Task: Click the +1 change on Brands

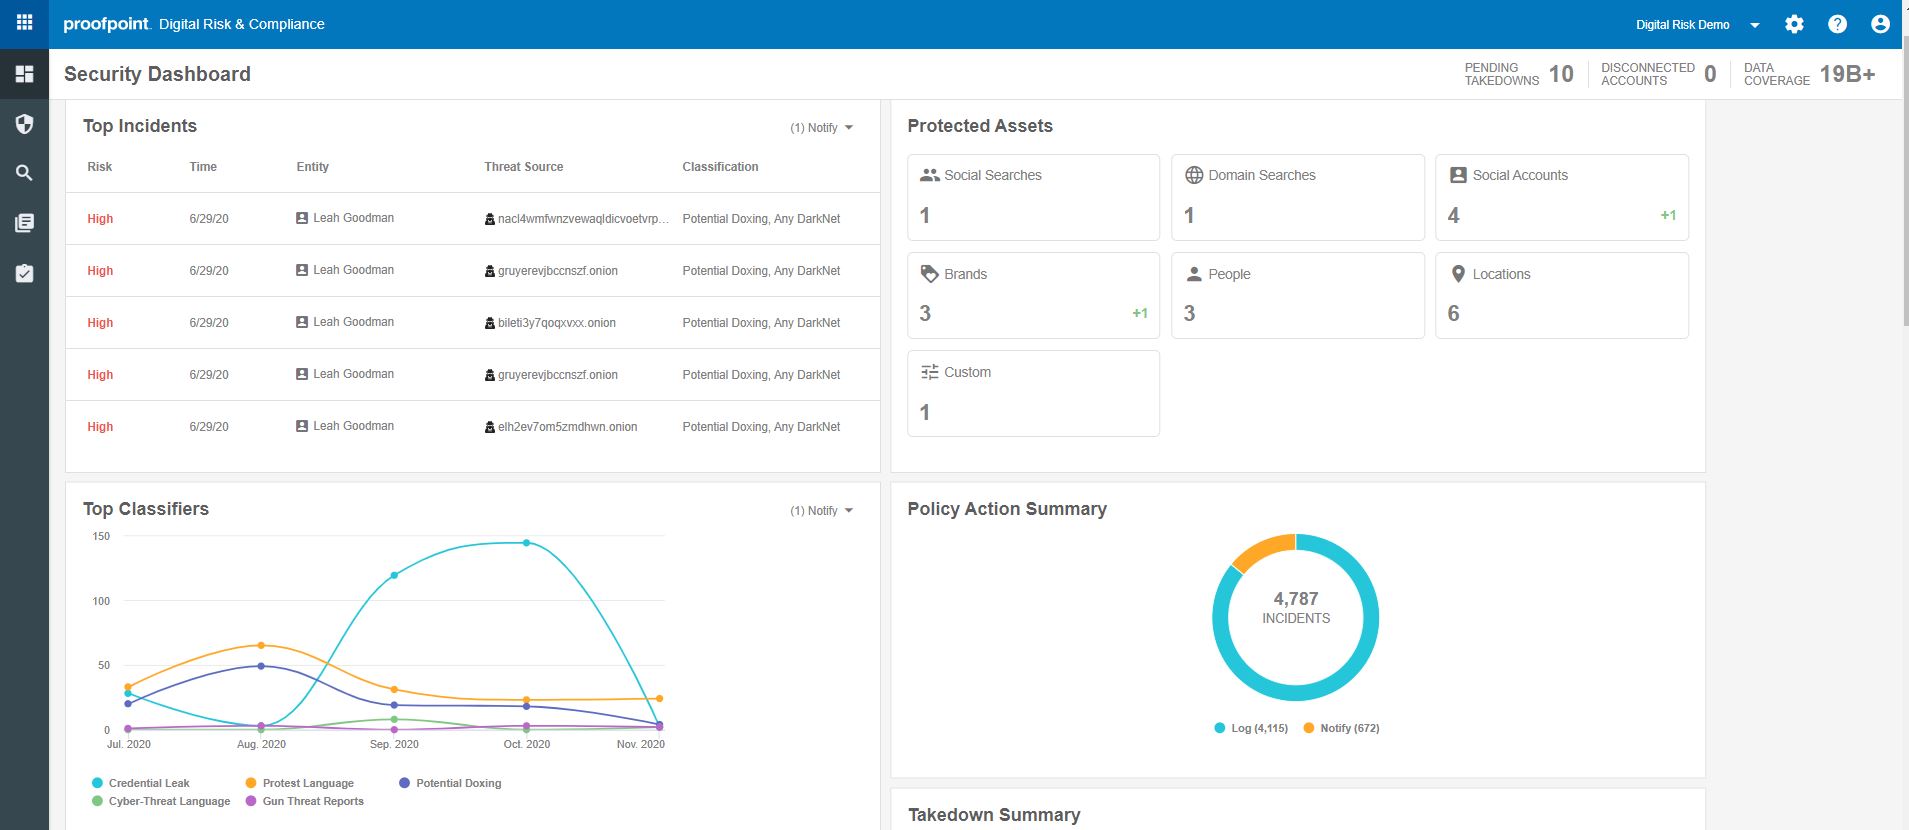Action: pos(1140,313)
